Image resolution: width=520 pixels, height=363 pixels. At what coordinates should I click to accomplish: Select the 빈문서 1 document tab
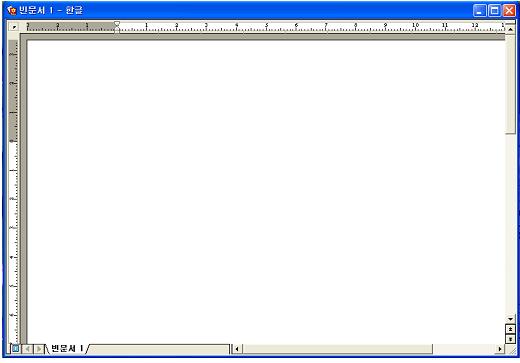[67, 349]
